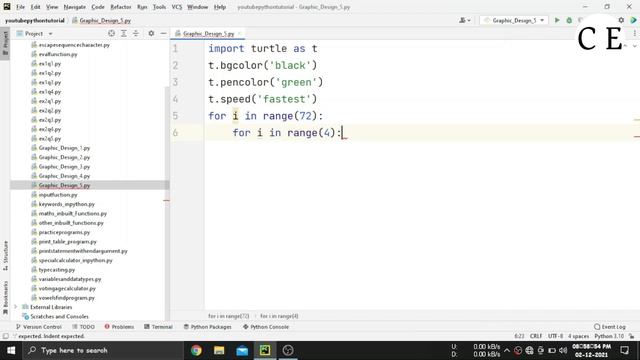Click line number 5 in the gutter
This screenshot has height=360, width=640.
coord(175,116)
